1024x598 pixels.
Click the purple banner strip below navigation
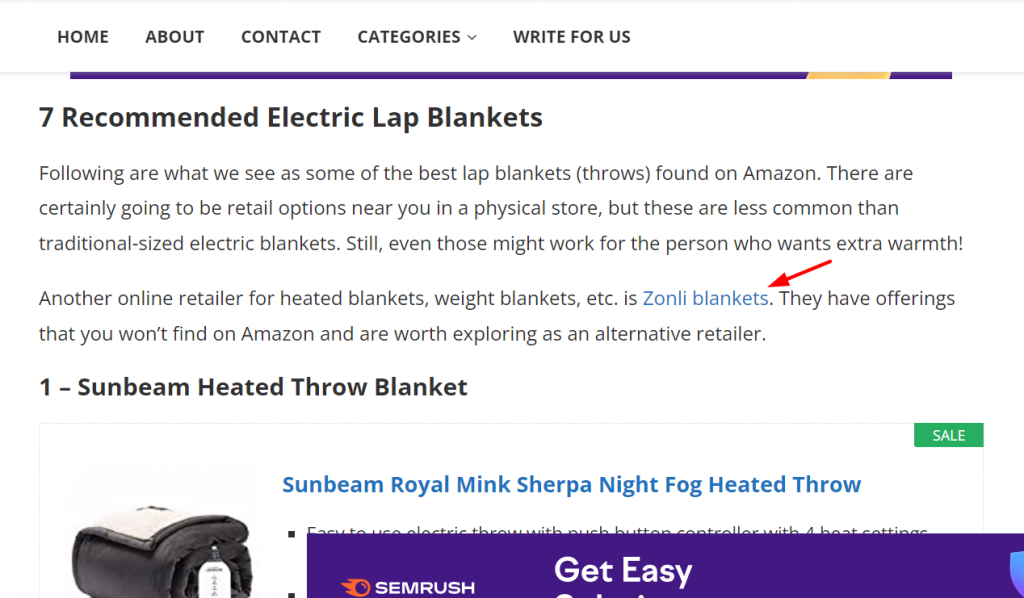click(511, 76)
